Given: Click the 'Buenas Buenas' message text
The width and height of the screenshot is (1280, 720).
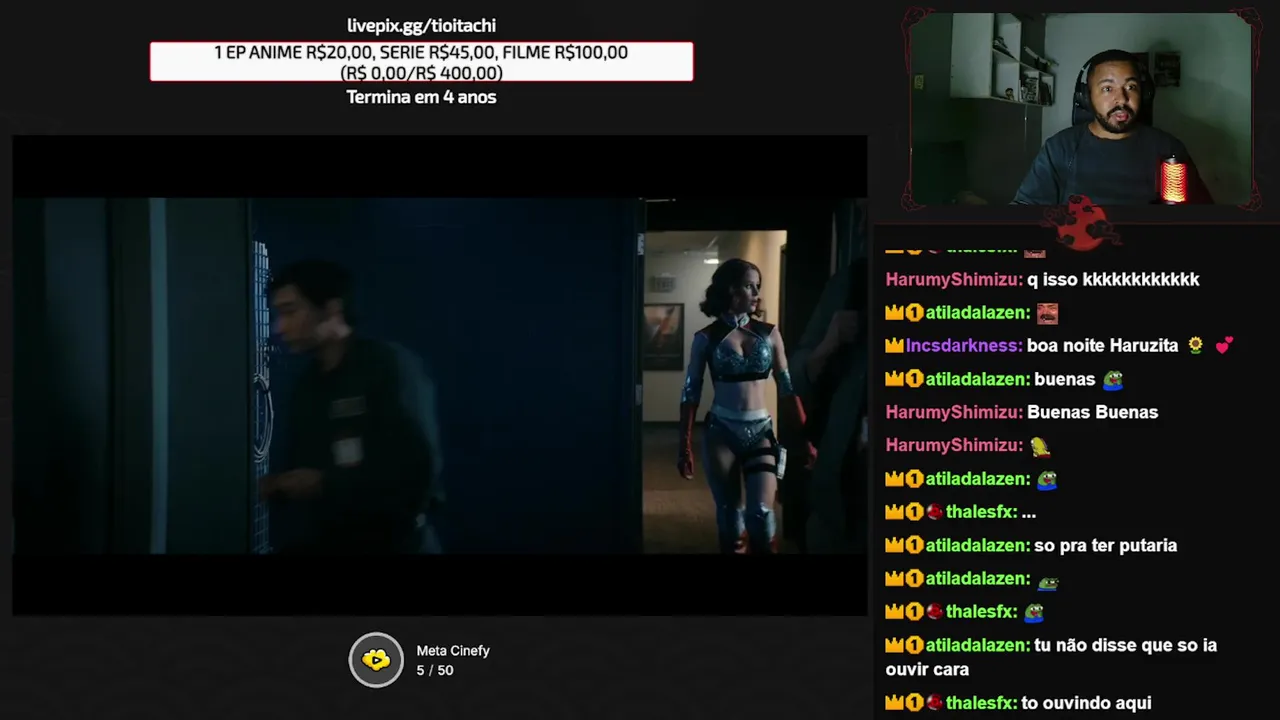Looking at the screenshot, I should (x=1092, y=412).
